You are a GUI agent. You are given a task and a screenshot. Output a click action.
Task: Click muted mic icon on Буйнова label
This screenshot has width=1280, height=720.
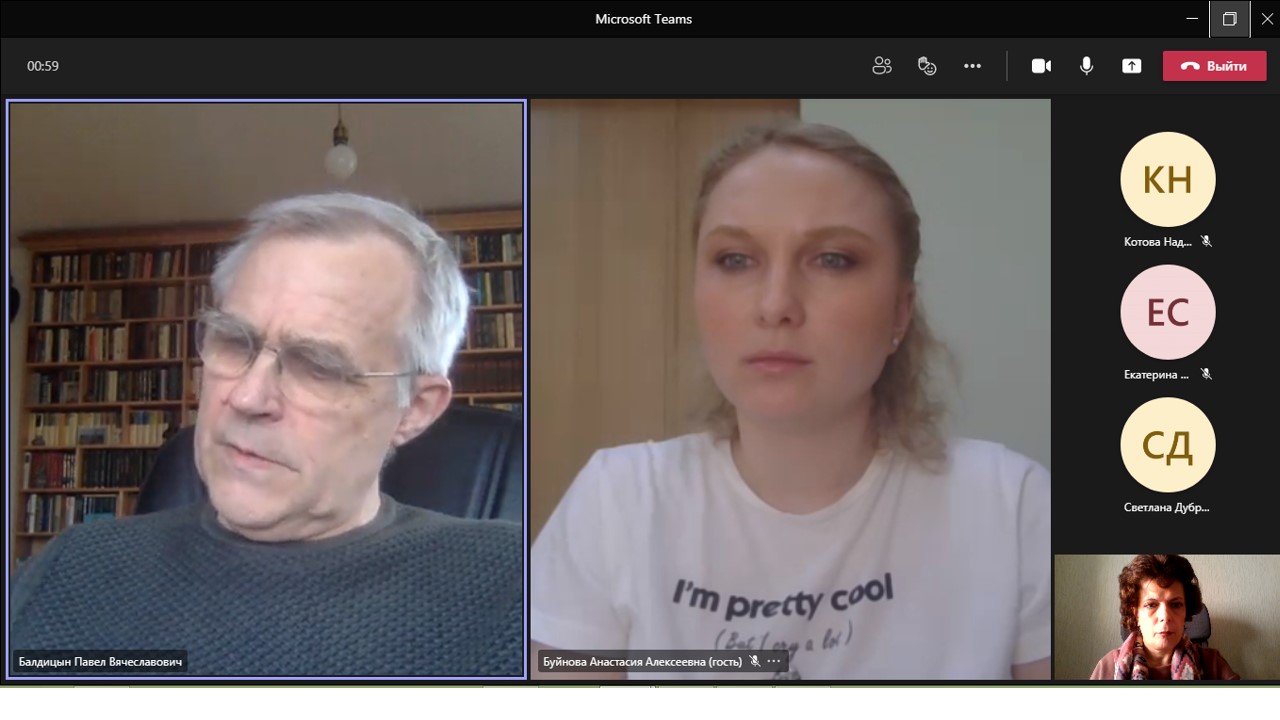(x=755, y=661)
